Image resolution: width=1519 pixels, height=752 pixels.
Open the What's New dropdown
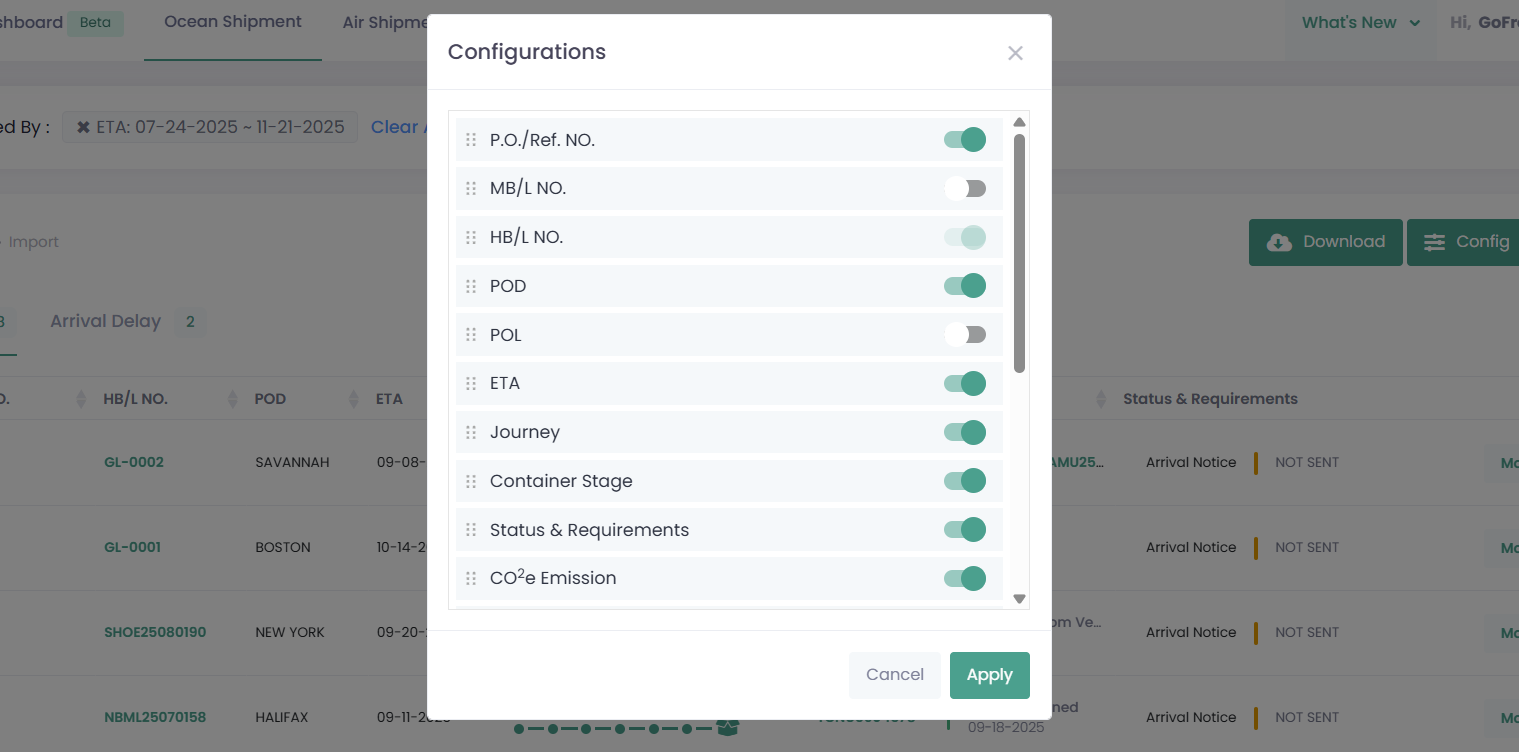1360,23
